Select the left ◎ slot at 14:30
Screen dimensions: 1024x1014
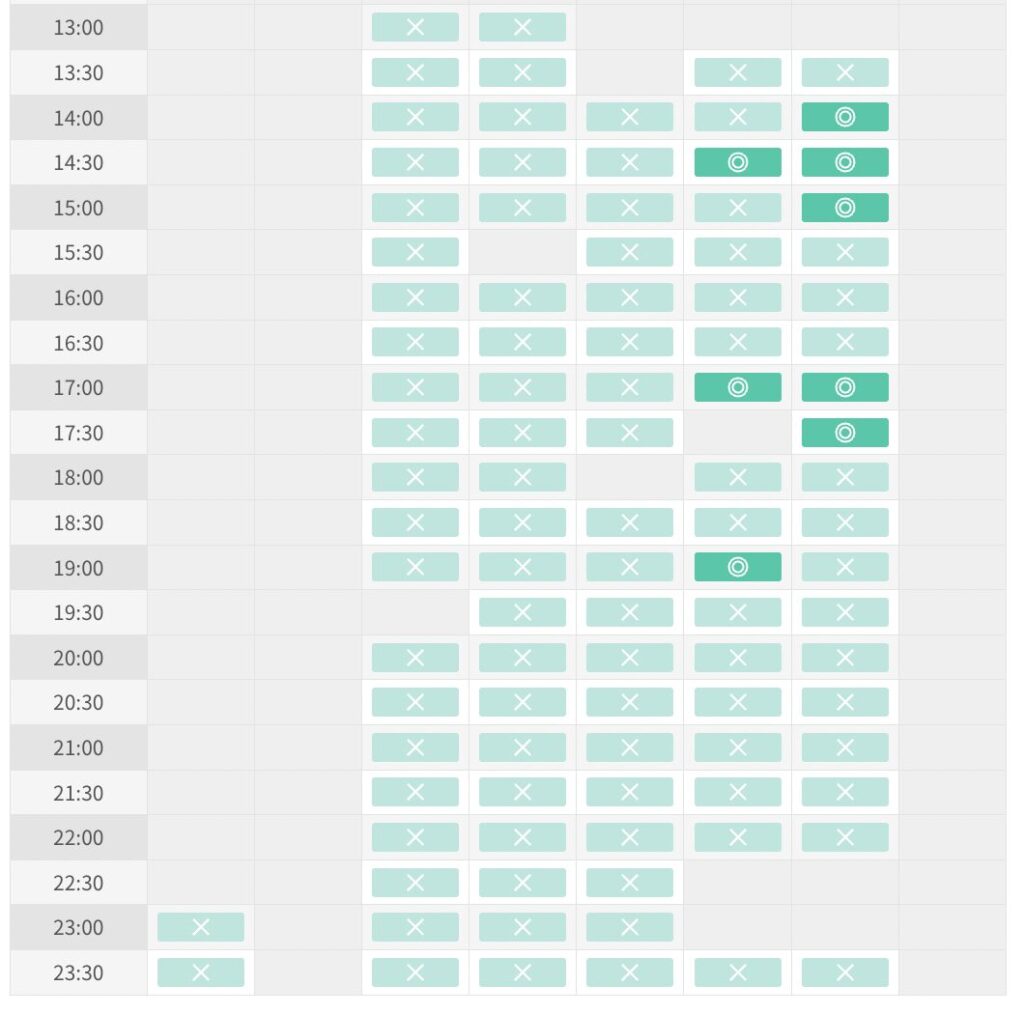[x=737, y=163]
